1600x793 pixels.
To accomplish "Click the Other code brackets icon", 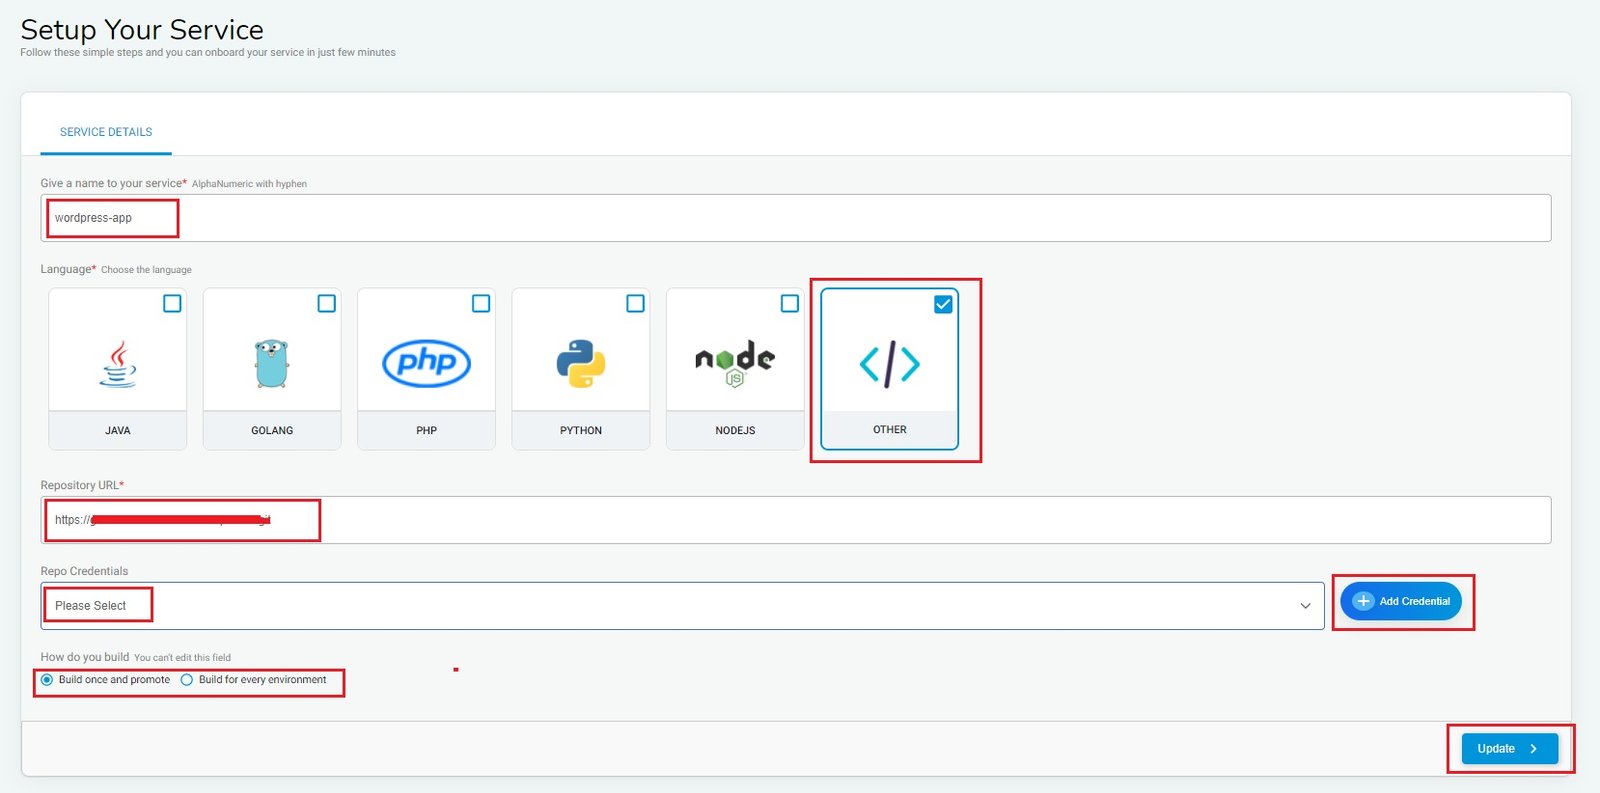I will pos(889,364).
